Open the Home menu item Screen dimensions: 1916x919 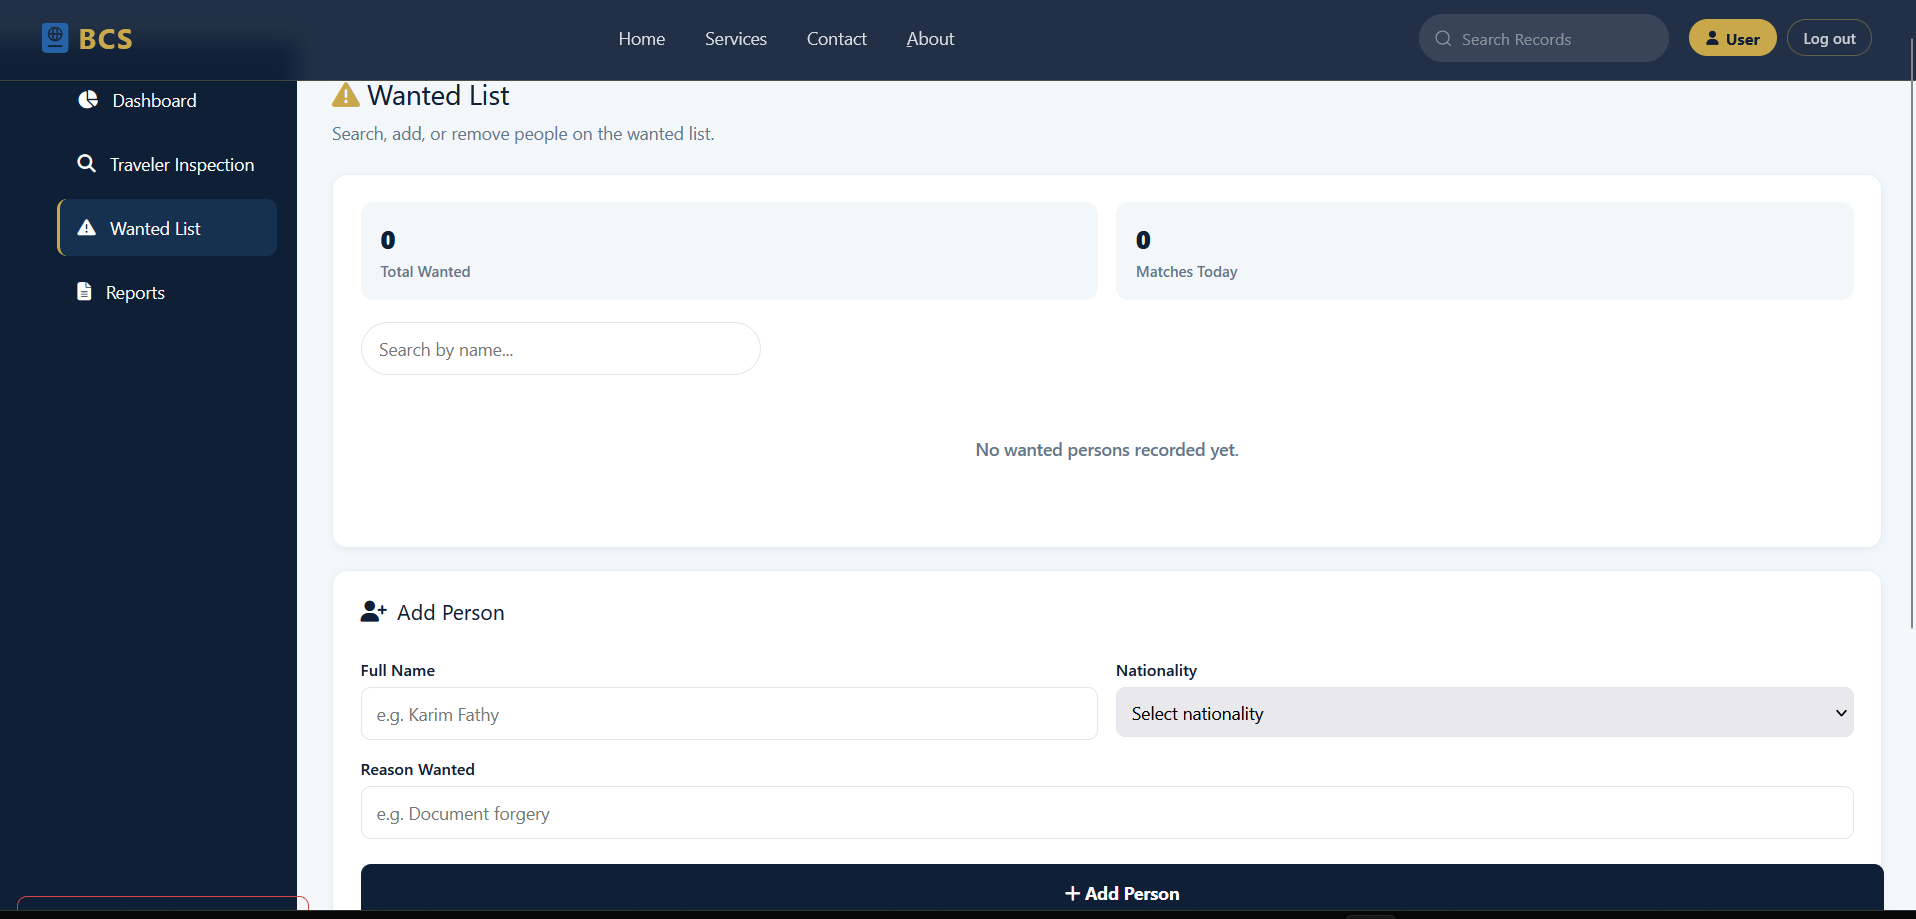tap(641, 38)
